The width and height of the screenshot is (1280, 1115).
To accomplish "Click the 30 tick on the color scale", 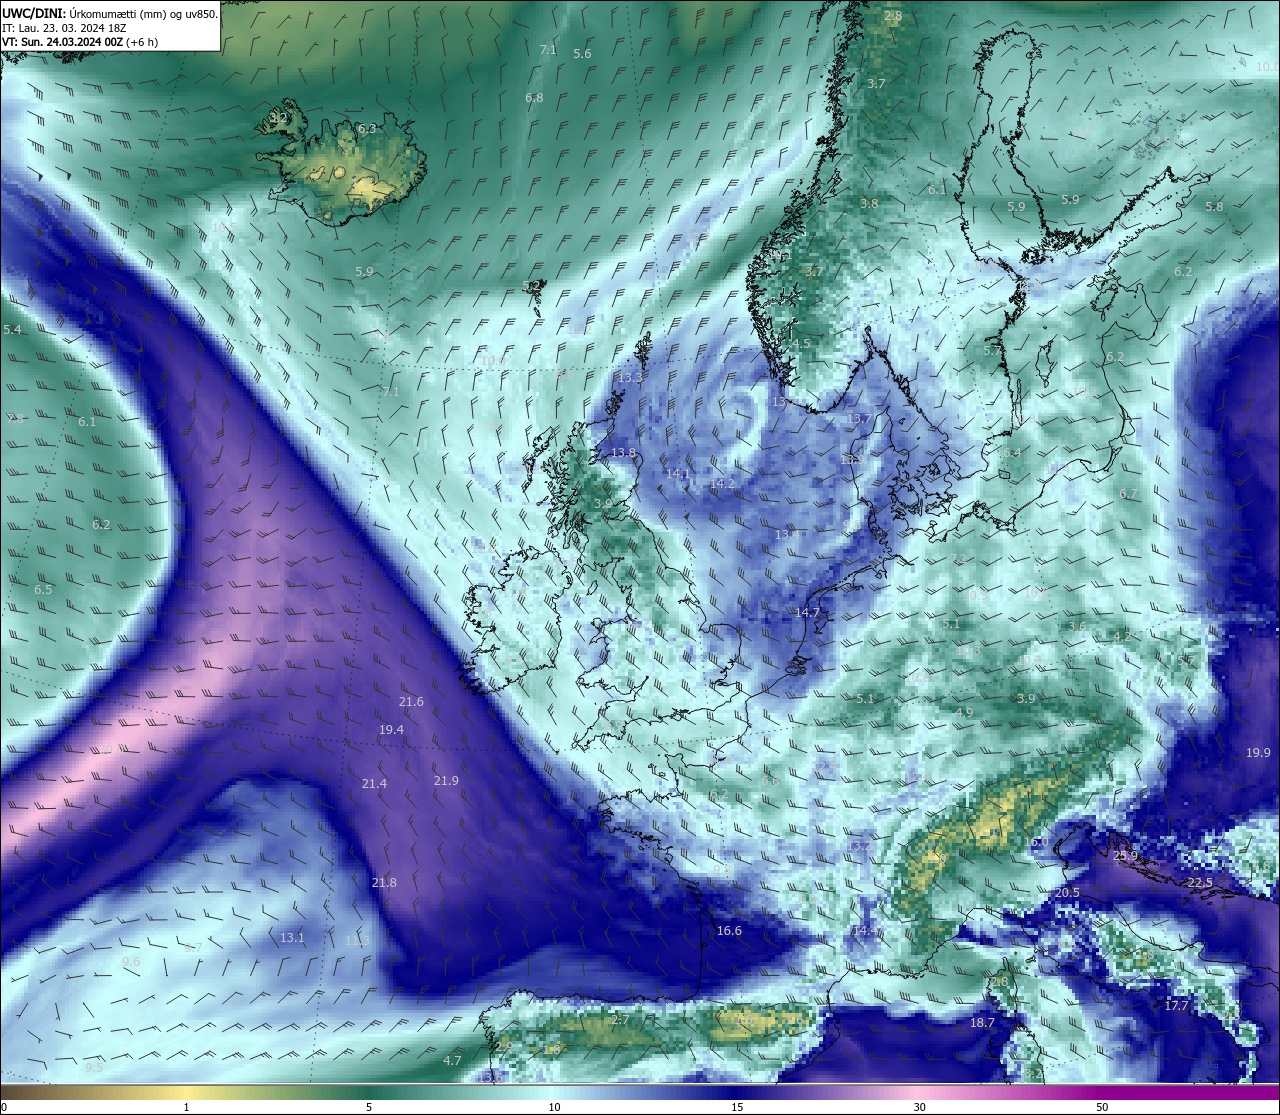I will [919, 1107].
